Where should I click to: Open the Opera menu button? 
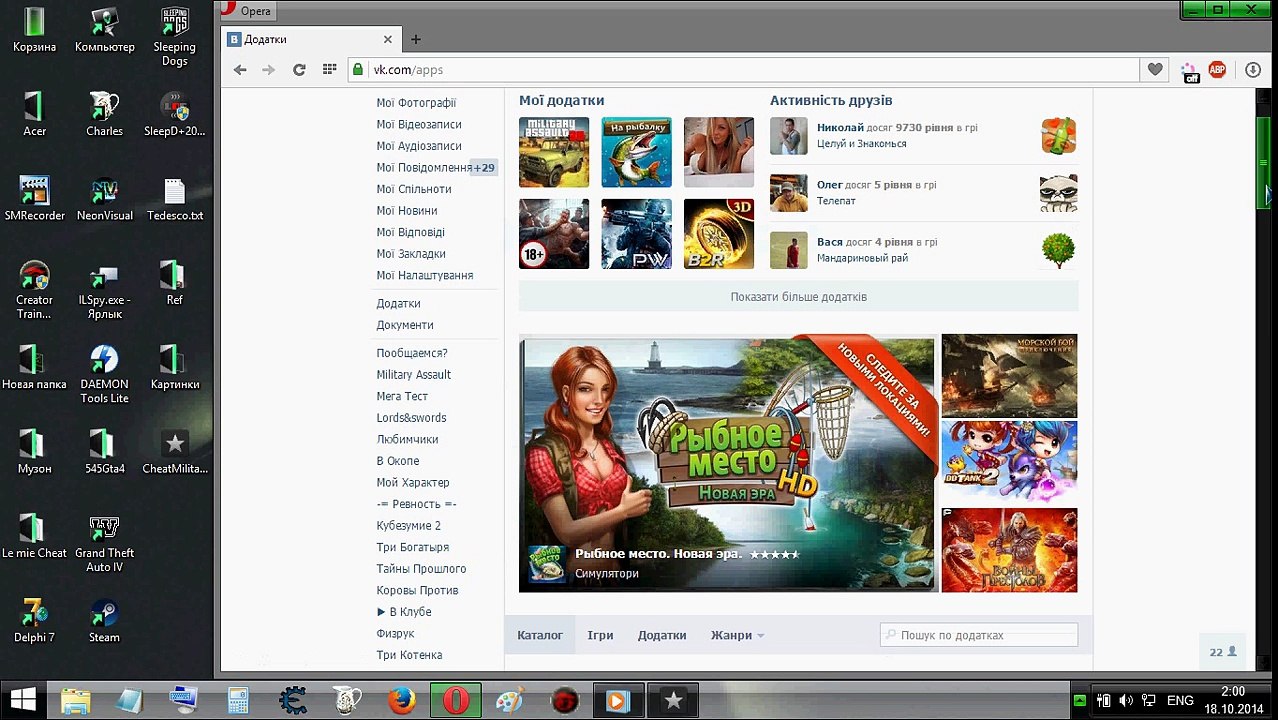(246, 10)
